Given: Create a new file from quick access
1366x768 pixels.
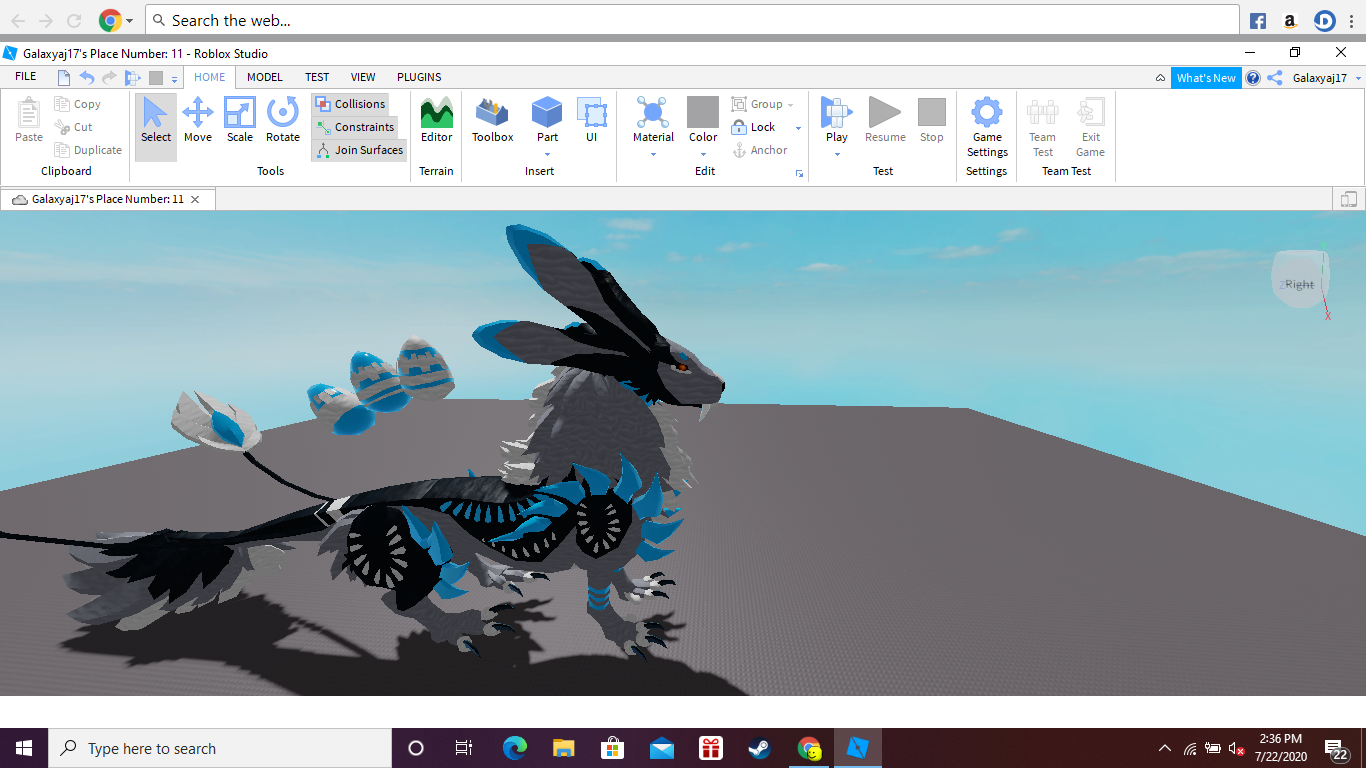Looking at the screenshot, I should [x=64, y=77].
